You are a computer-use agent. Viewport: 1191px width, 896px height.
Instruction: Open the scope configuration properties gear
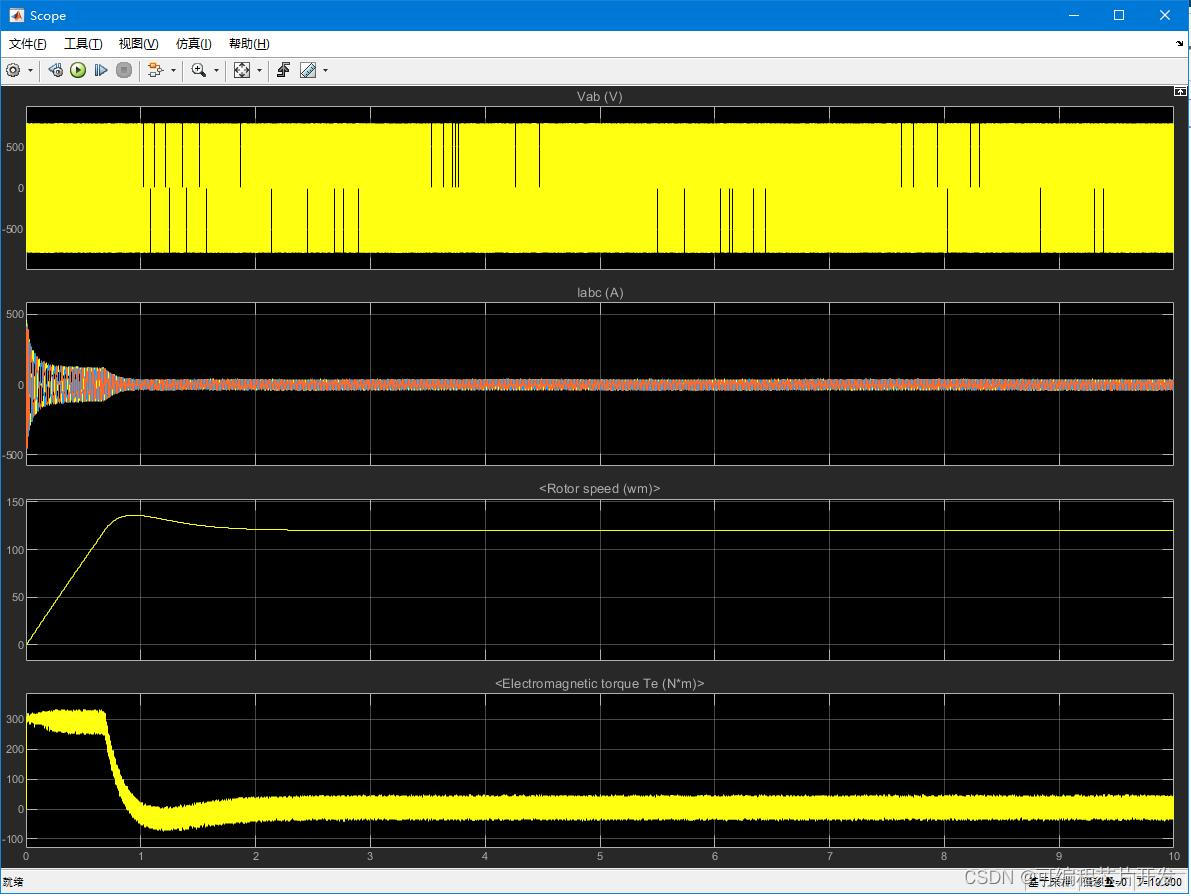click(x=13, y=71)
